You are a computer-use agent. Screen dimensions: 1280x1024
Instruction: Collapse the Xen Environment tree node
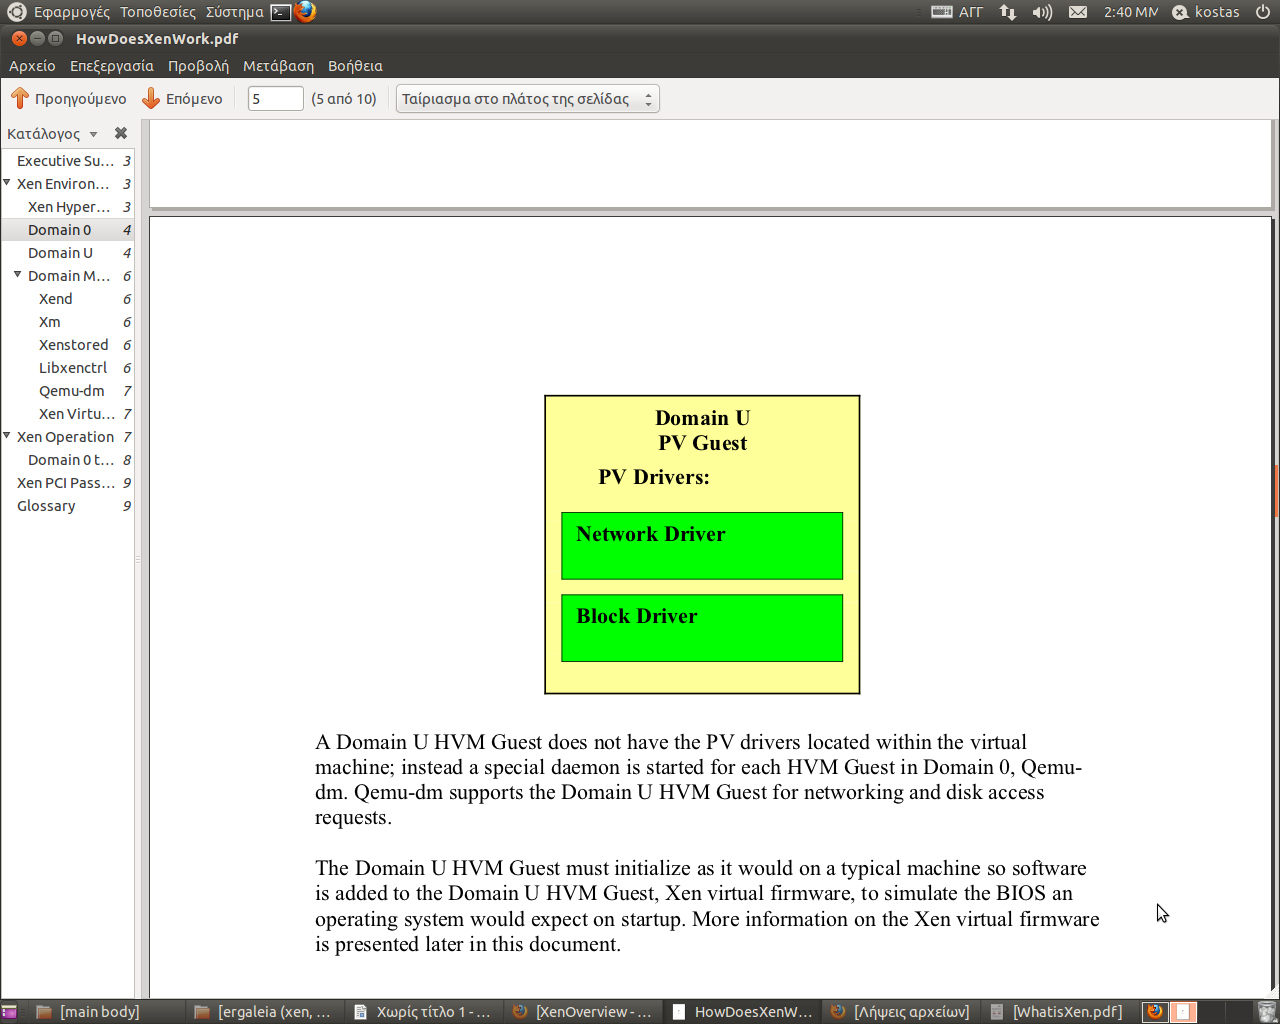[x=7, y=183]
